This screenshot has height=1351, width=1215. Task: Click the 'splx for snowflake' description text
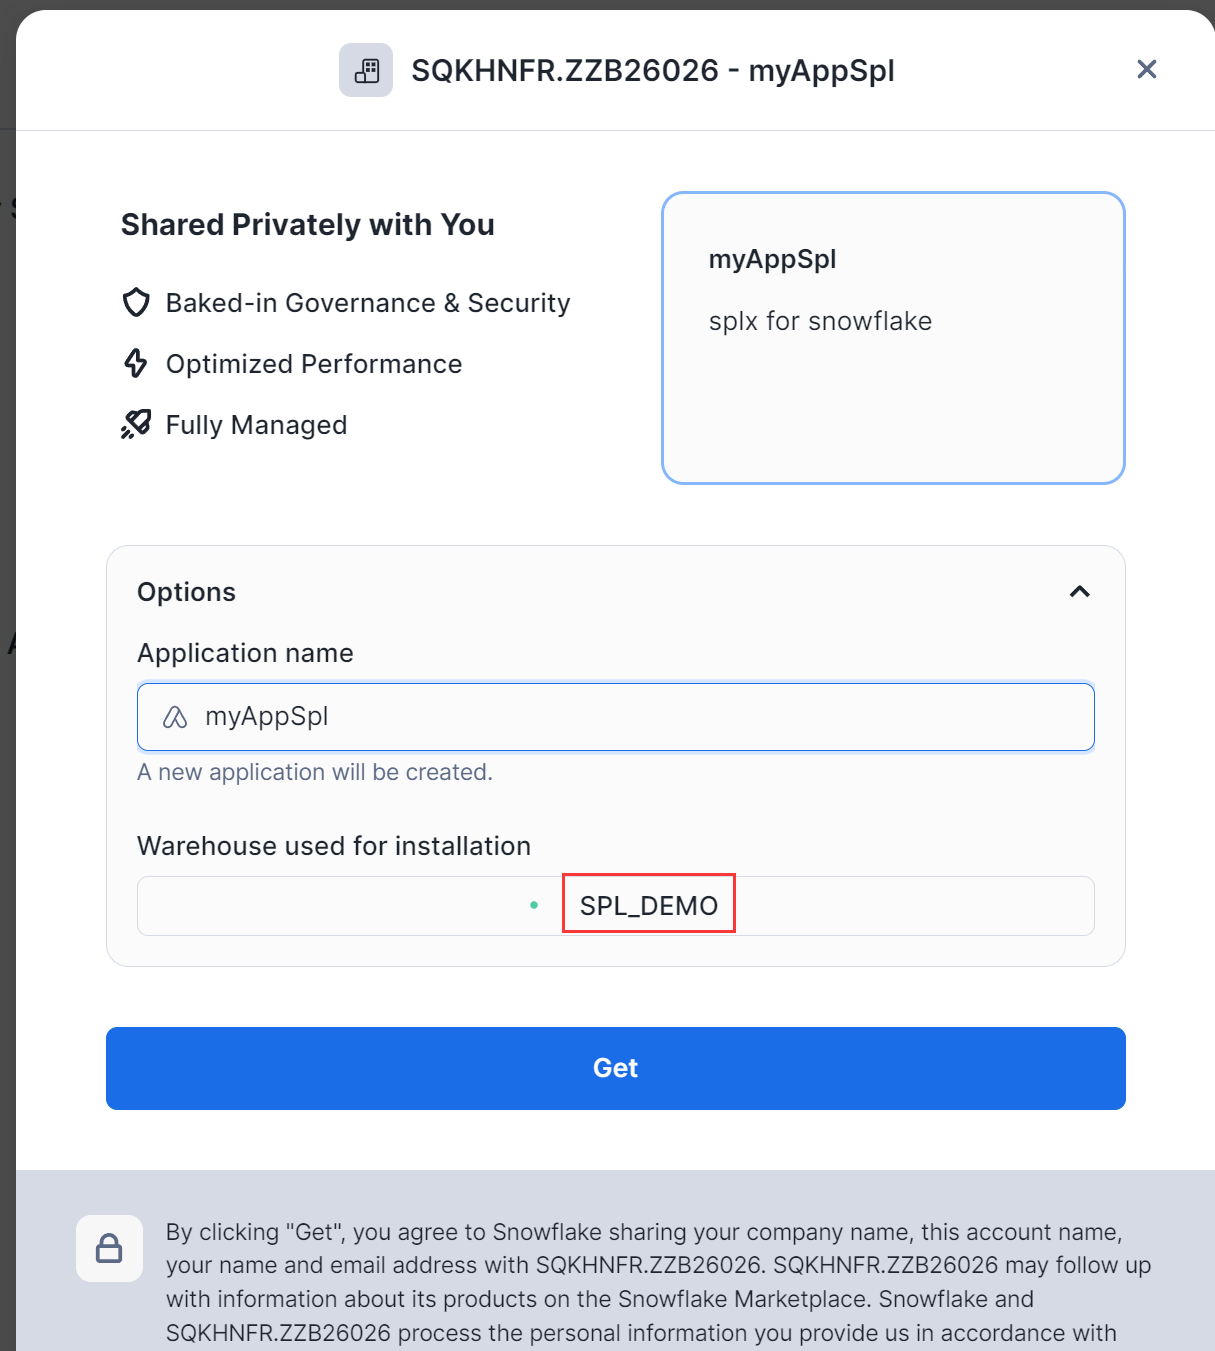click(820, 321)
